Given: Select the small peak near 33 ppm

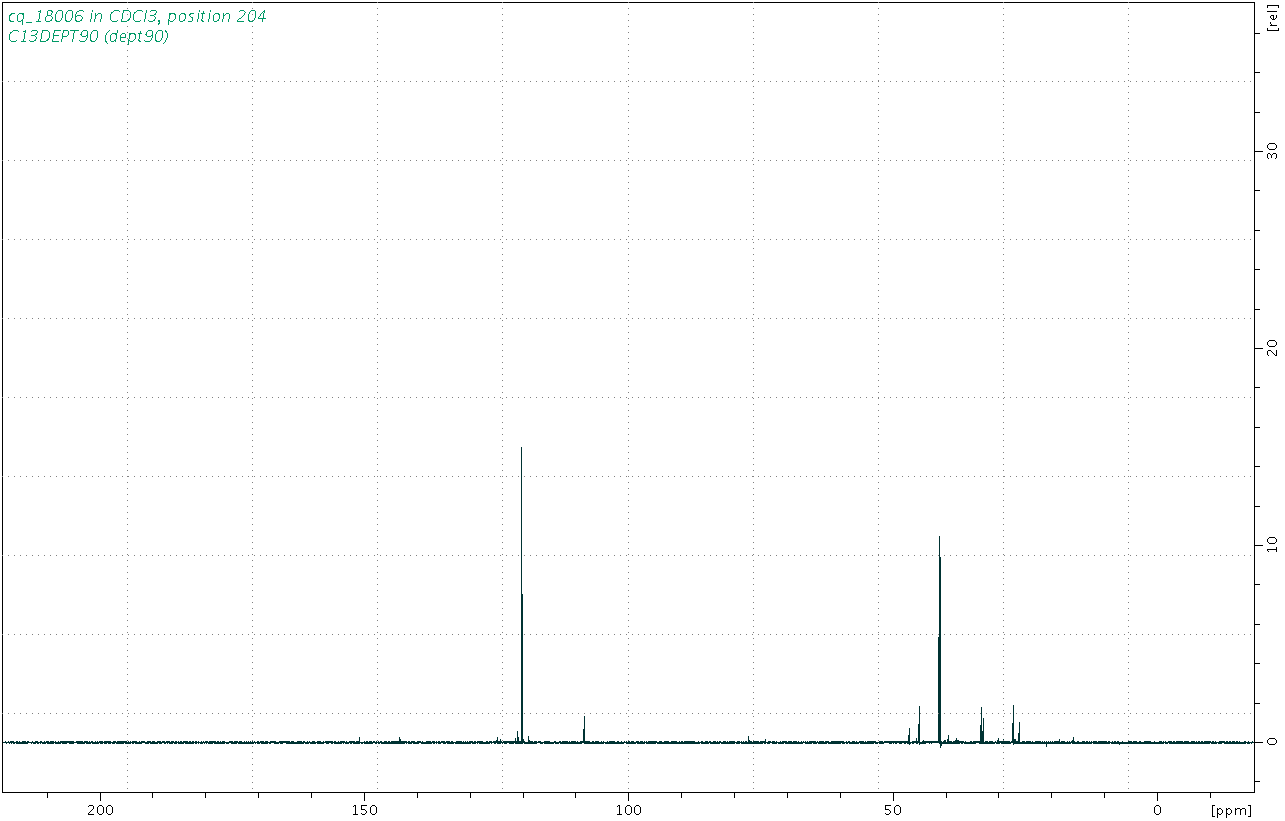Looking at the screenshot, I should click(x=982, y=725).
